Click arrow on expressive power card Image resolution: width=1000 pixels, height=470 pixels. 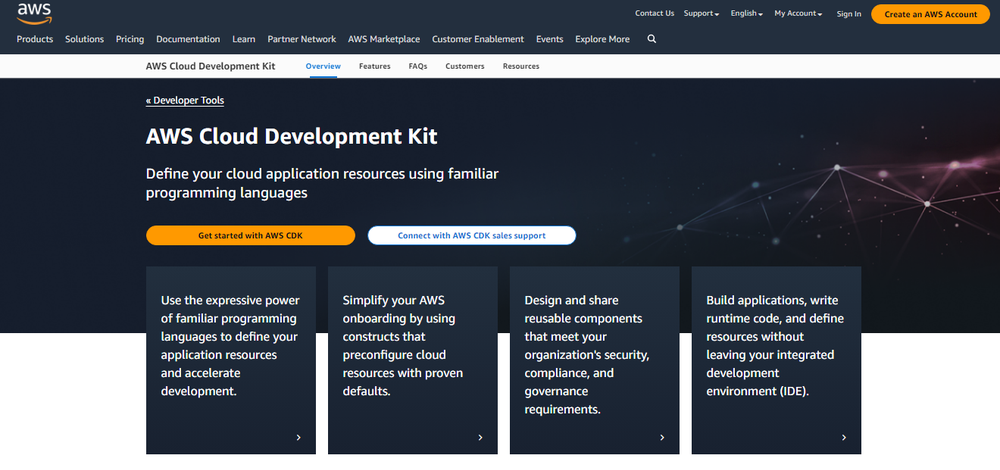click(x=298, y=437)
